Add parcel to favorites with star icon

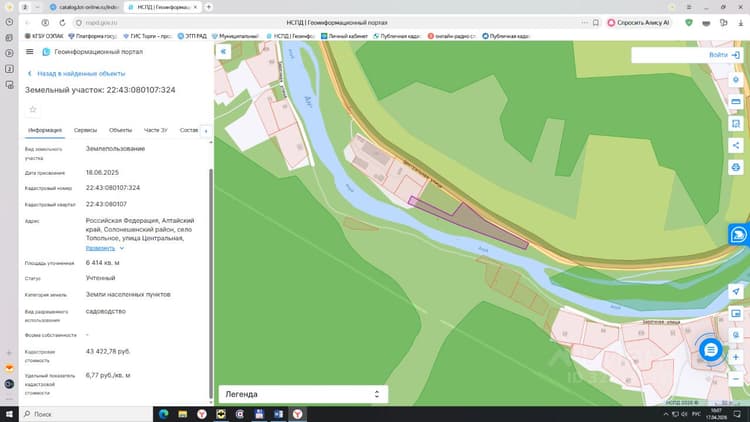click(x=33, y=110)
